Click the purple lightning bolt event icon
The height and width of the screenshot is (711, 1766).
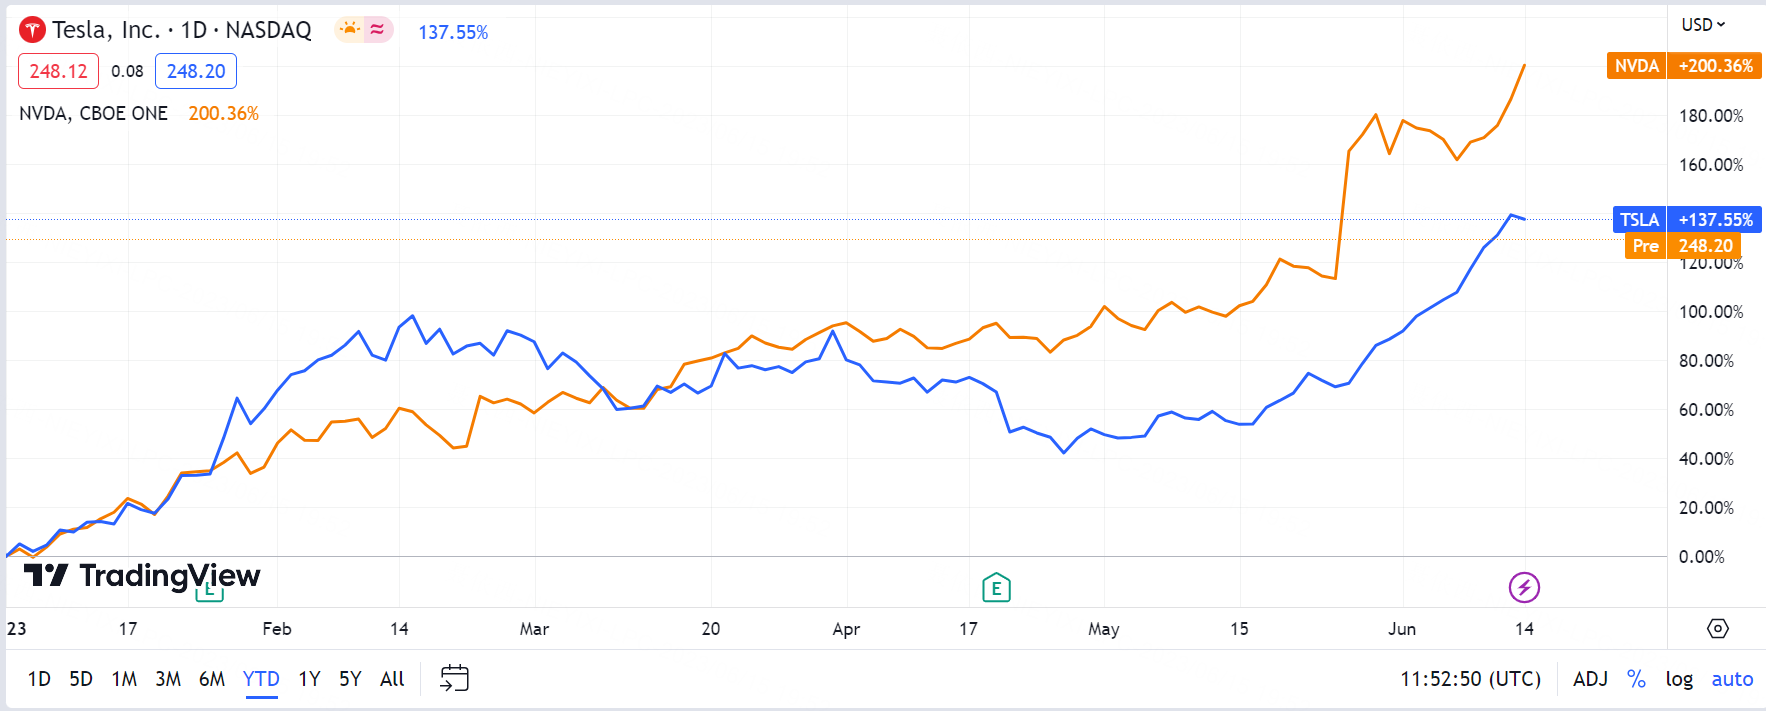1524,587
